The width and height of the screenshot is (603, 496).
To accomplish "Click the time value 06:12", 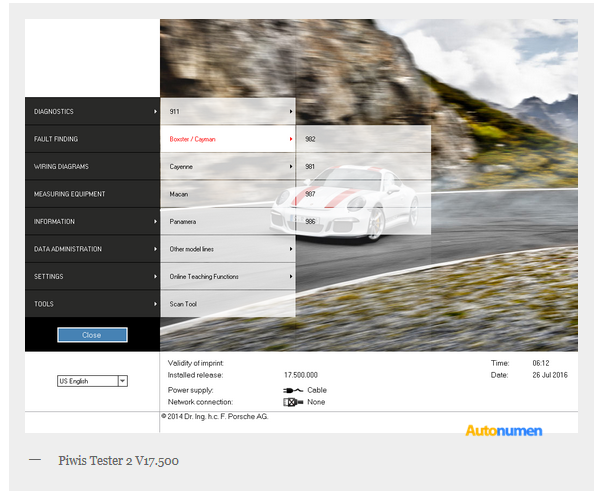I will pyautogui.click(x=541, y=363).
